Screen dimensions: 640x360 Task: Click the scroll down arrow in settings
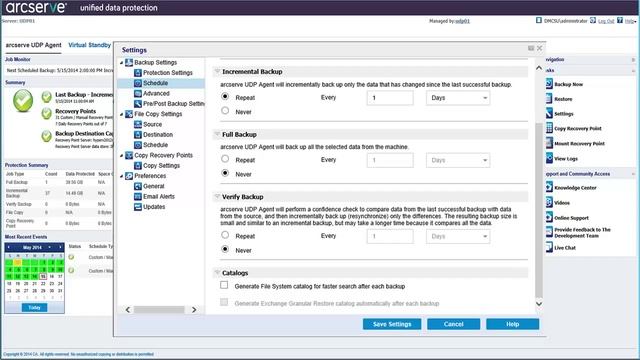coord(539,304)
